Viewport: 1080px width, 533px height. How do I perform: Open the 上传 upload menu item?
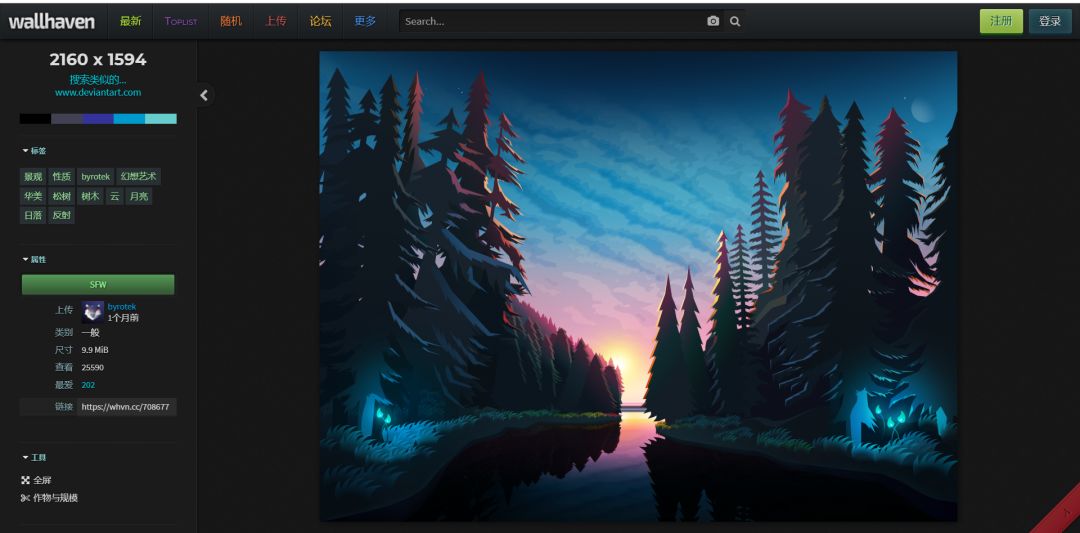click(x=276, y=21)
